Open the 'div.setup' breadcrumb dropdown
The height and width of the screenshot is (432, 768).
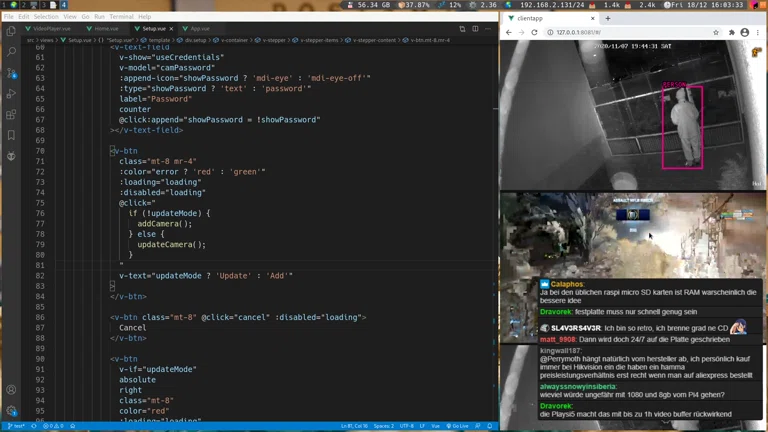pos(192,40)
